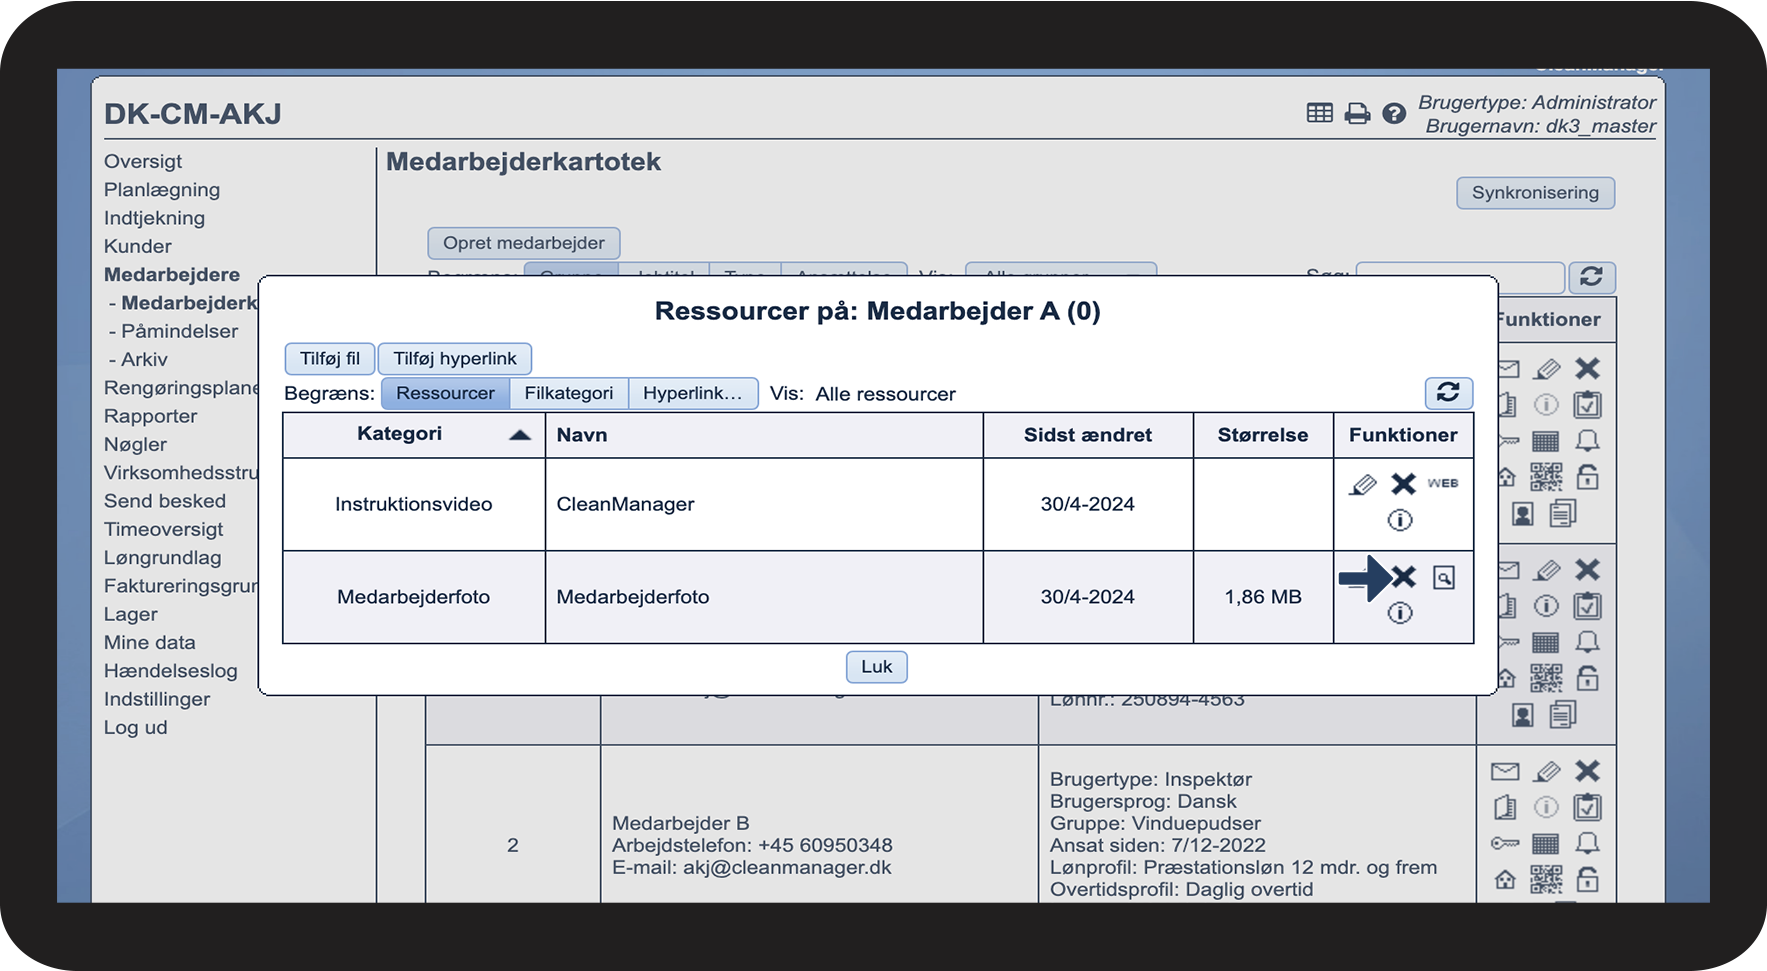Edit the Instruktionsvideo resource with pencil icon

1362,485
